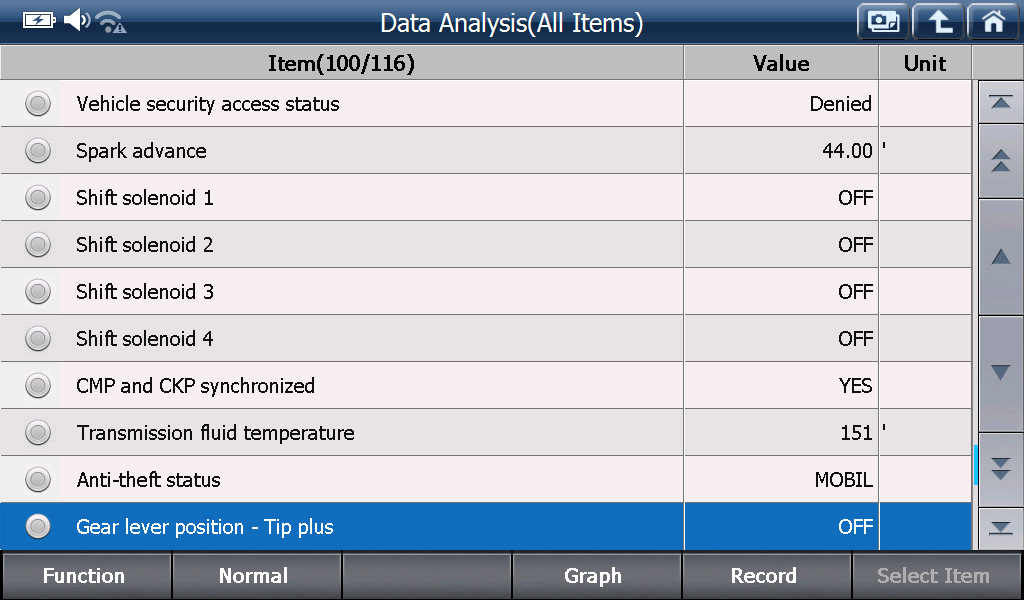Open the Function menu
Image resolution: width=1024 pixels, height=600 pixels.
[x=86, y=575]
